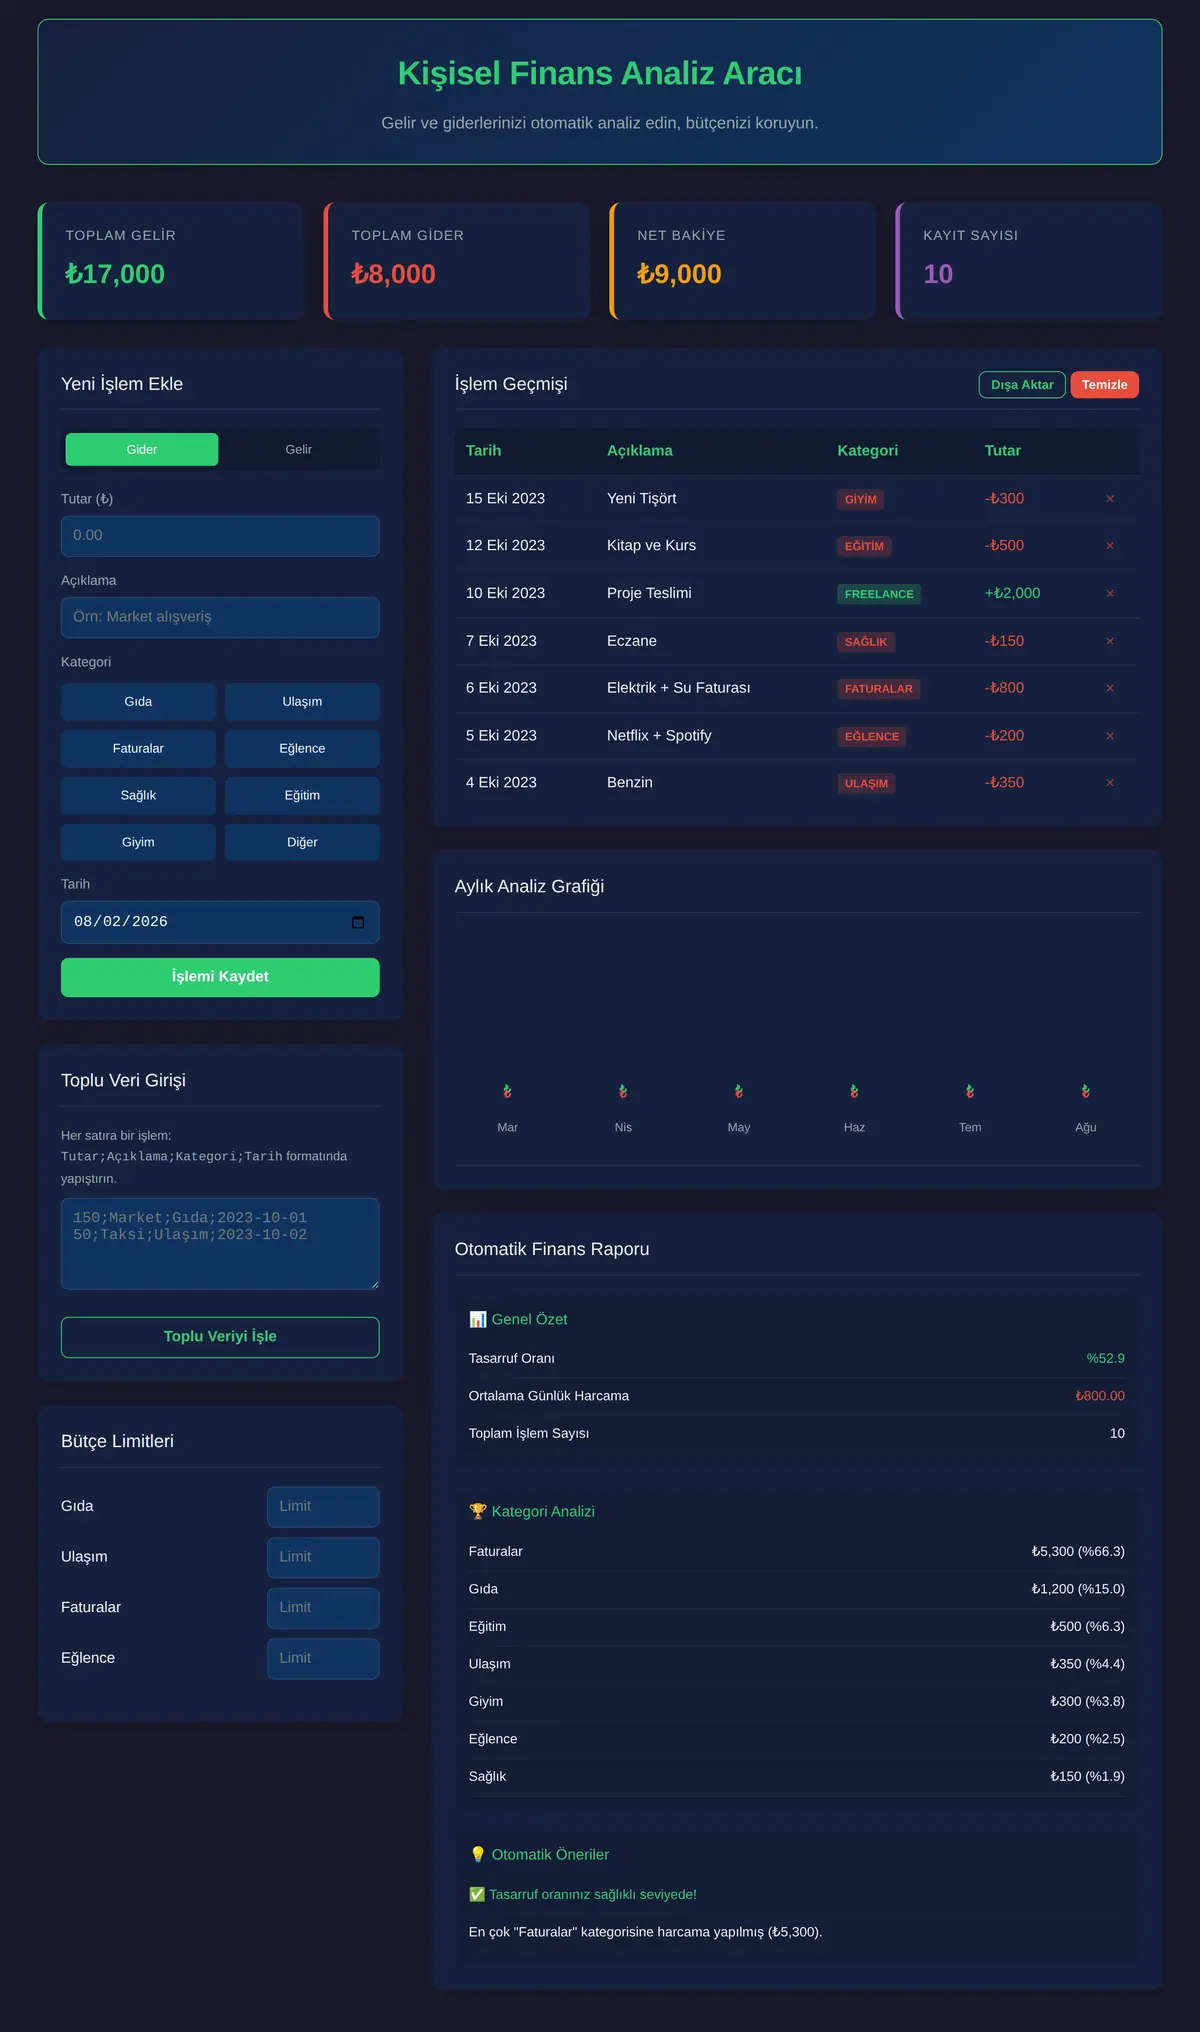This screenshot has height=2032, width=1200.
Task: Select the Toplam Gelir ₺17,000 value
Action: tap(115, 274)
